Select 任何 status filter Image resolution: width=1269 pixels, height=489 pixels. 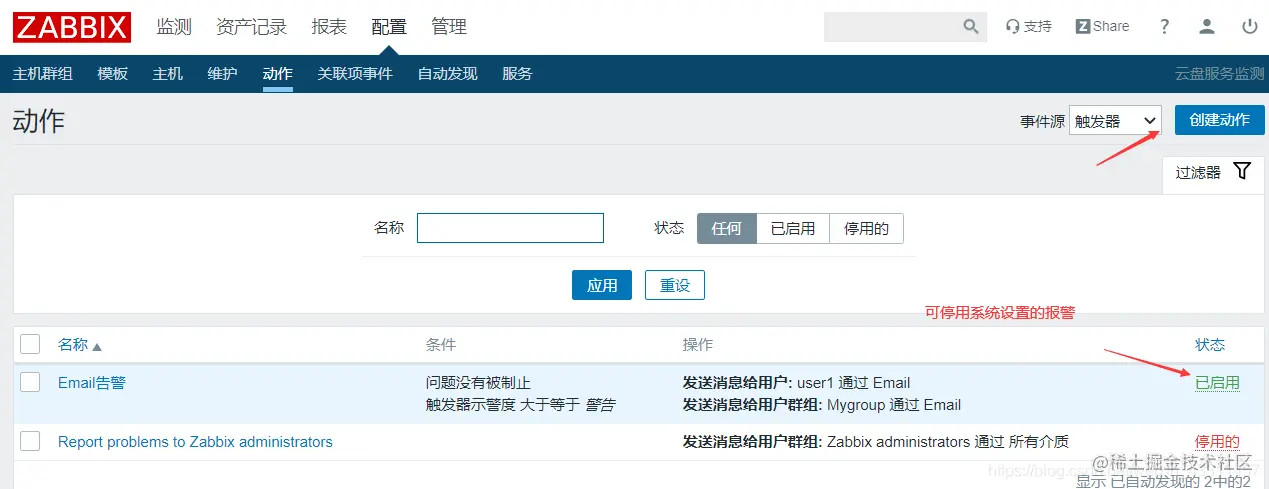click(727, 228)
